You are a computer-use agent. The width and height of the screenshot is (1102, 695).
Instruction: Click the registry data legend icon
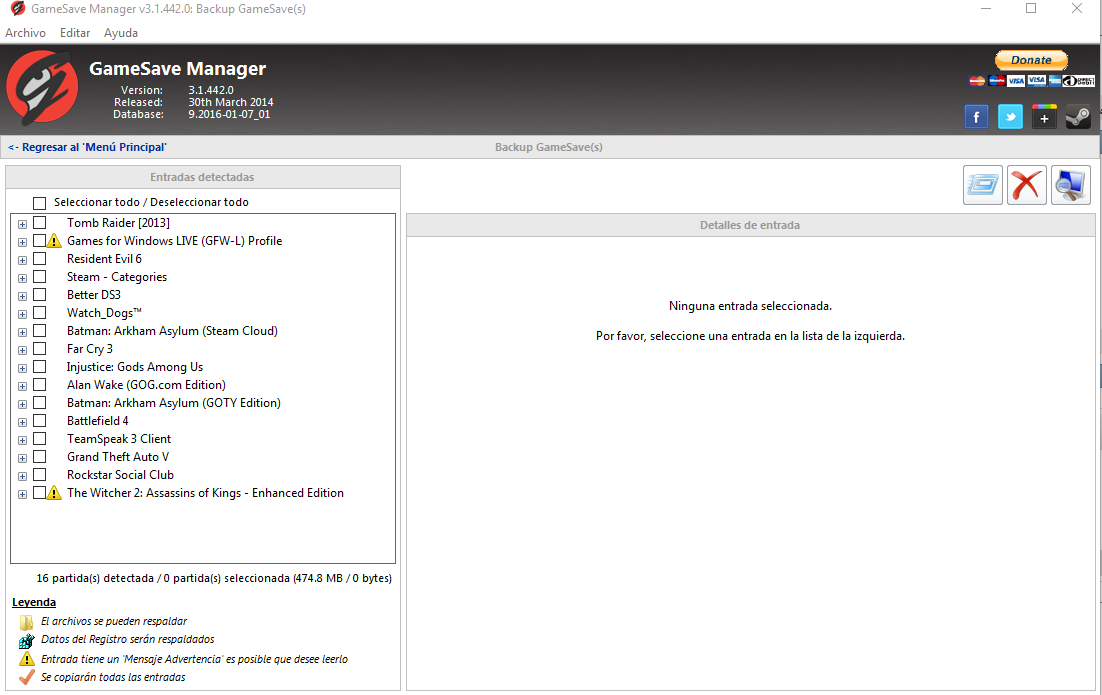pyautogui.click(x=27, y=640)
